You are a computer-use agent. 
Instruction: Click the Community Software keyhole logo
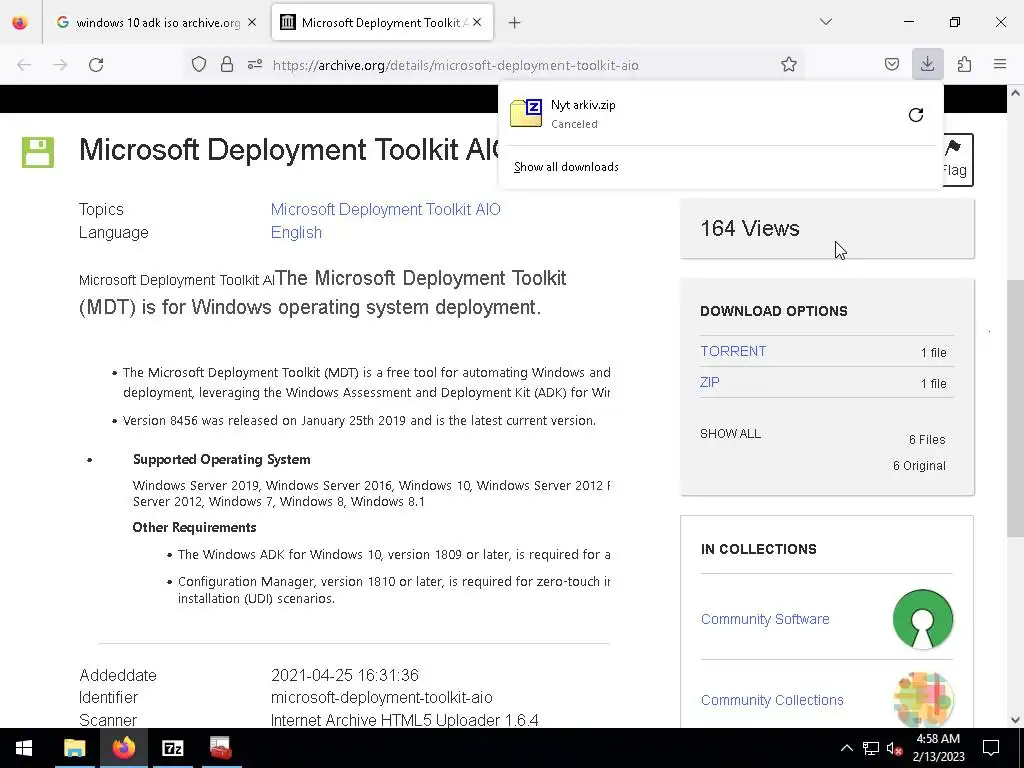click(x=922, y=619)
